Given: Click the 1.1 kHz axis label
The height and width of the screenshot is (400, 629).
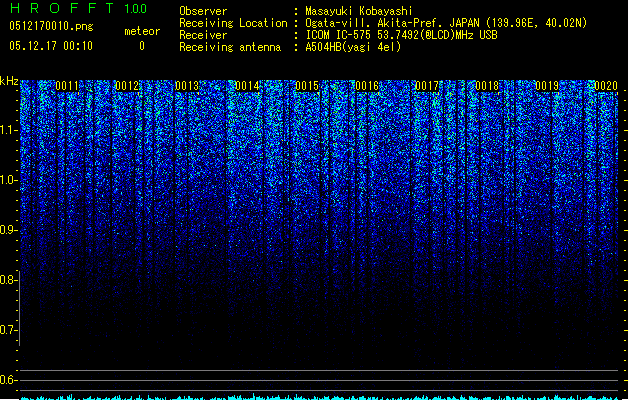Looking at the screenshot, I should tap(9, 130).
